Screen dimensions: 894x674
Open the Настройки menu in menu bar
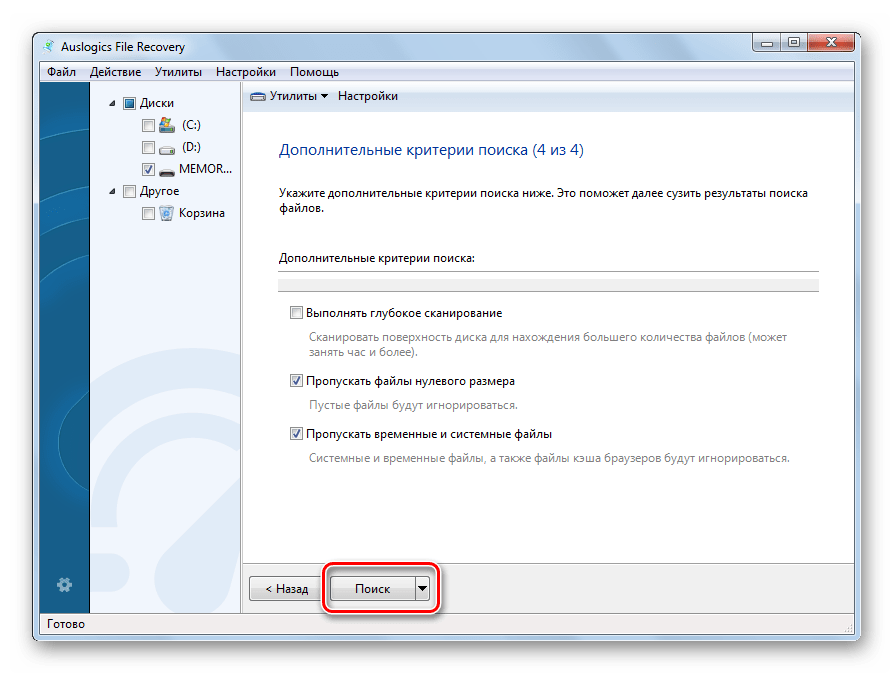tap(246, 72)
